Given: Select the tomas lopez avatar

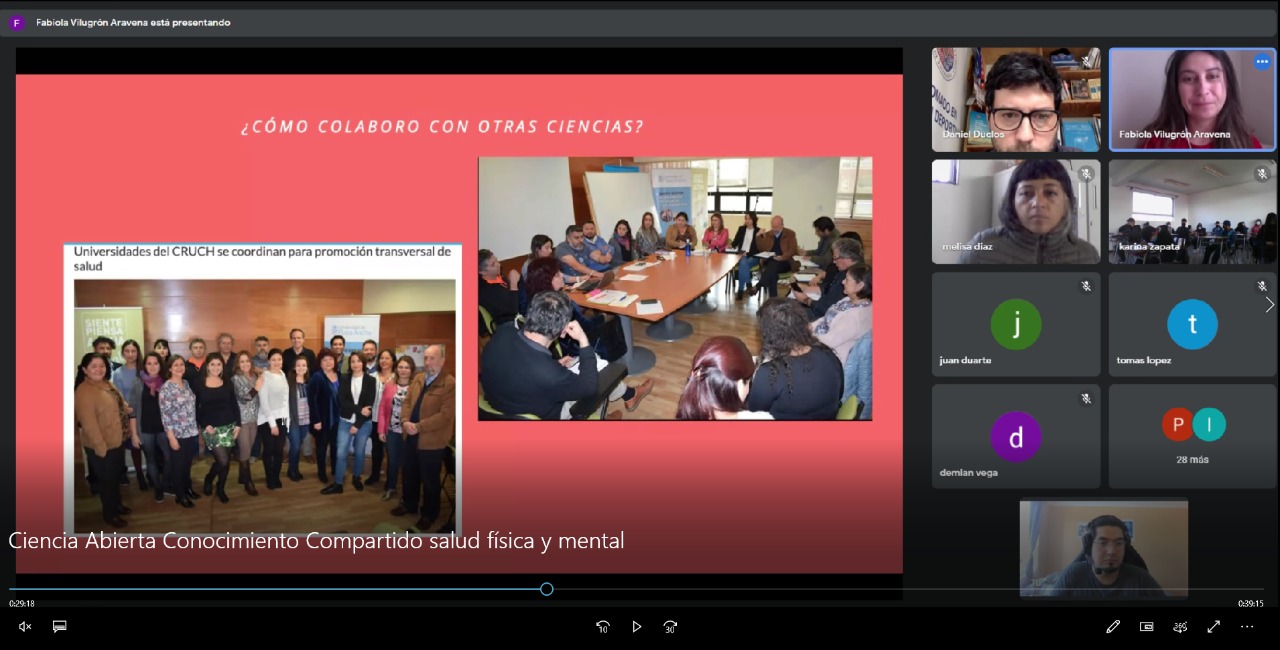Looking at the screenshot, I should point(1192,324).
